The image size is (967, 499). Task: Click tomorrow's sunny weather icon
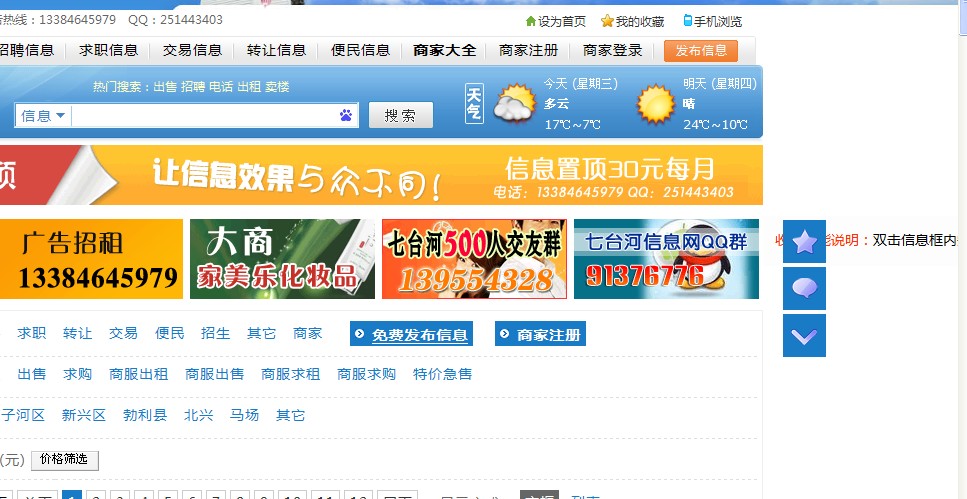(x=656, y=105)
